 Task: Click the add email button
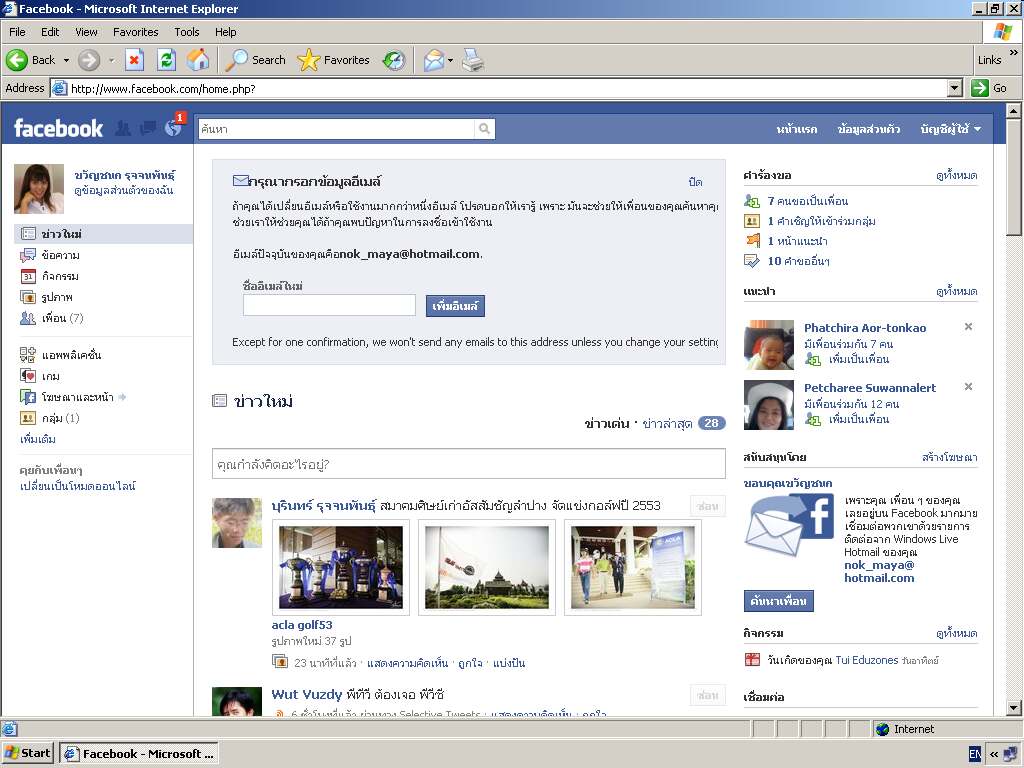tap(455, 306)
